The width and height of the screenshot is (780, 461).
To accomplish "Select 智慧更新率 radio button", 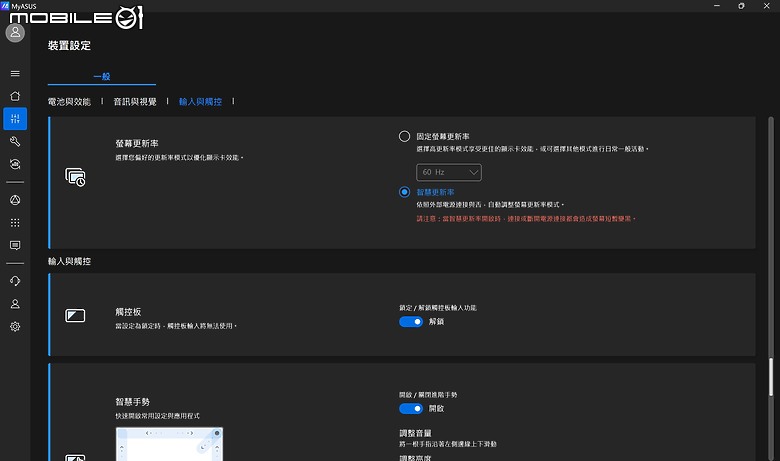I will pyautogui.click(x=404, y=192).
